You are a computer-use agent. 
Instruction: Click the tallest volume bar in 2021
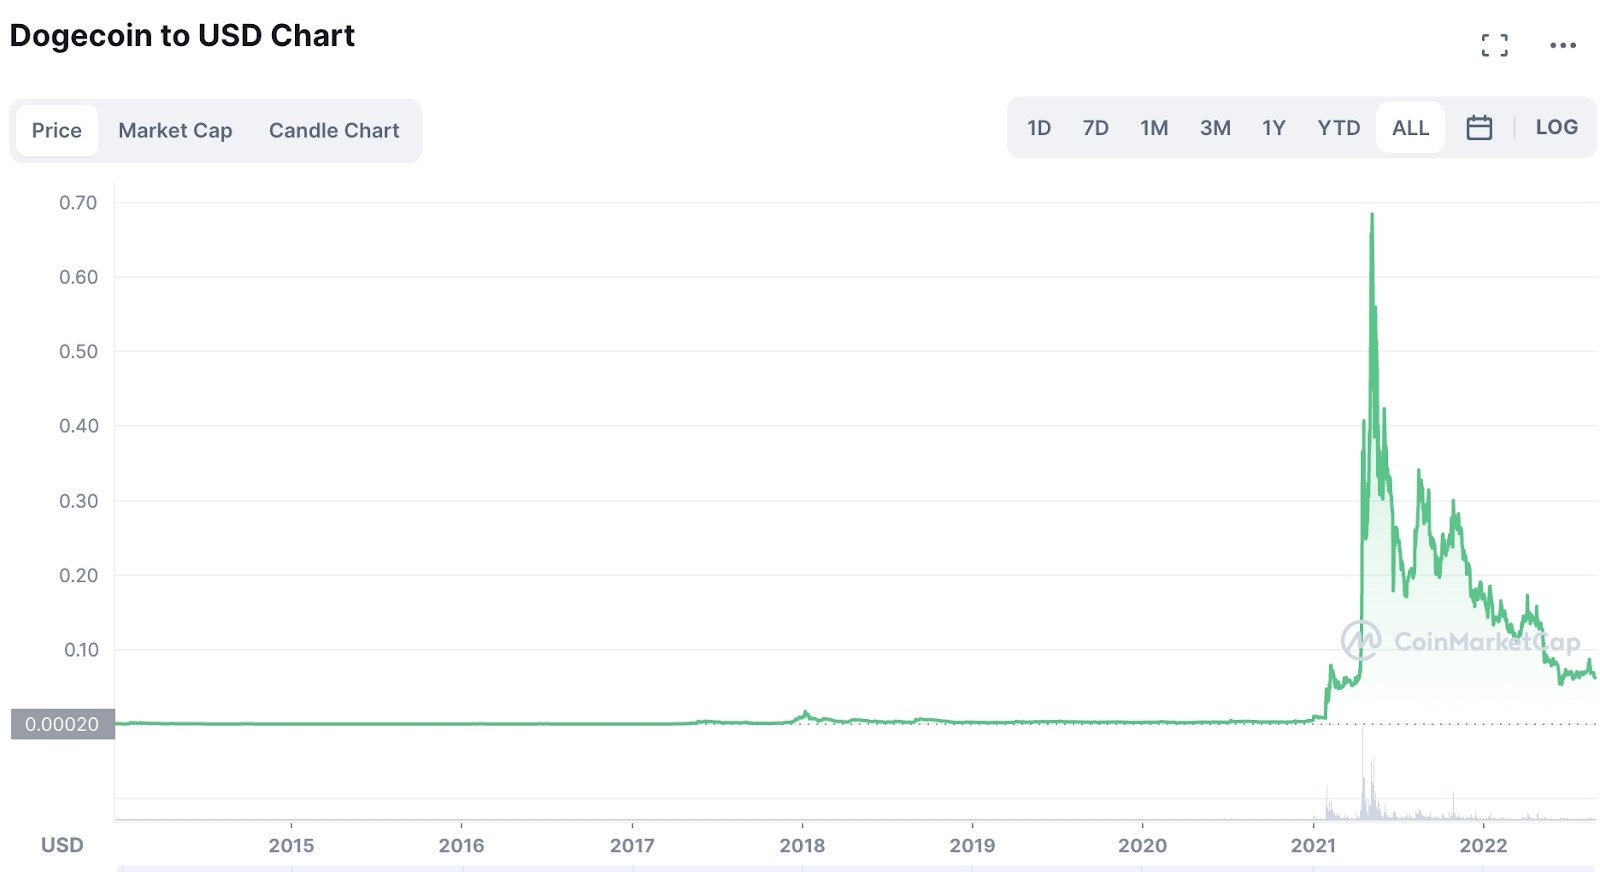[x=1363, y=773]
